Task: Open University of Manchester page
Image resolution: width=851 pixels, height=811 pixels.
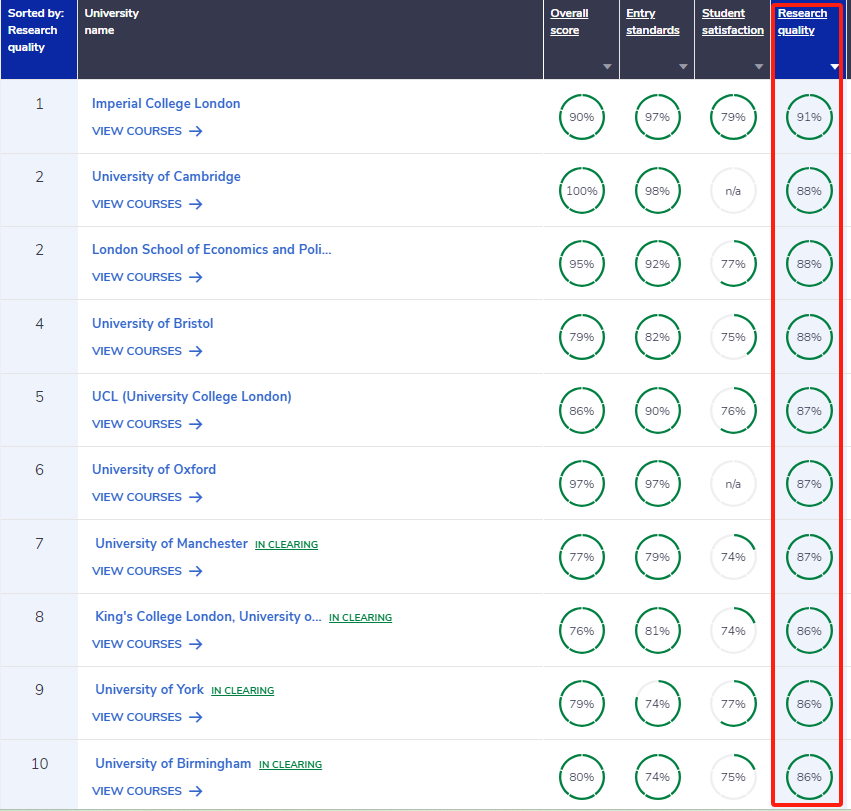Action: click(x=172, y=543)
